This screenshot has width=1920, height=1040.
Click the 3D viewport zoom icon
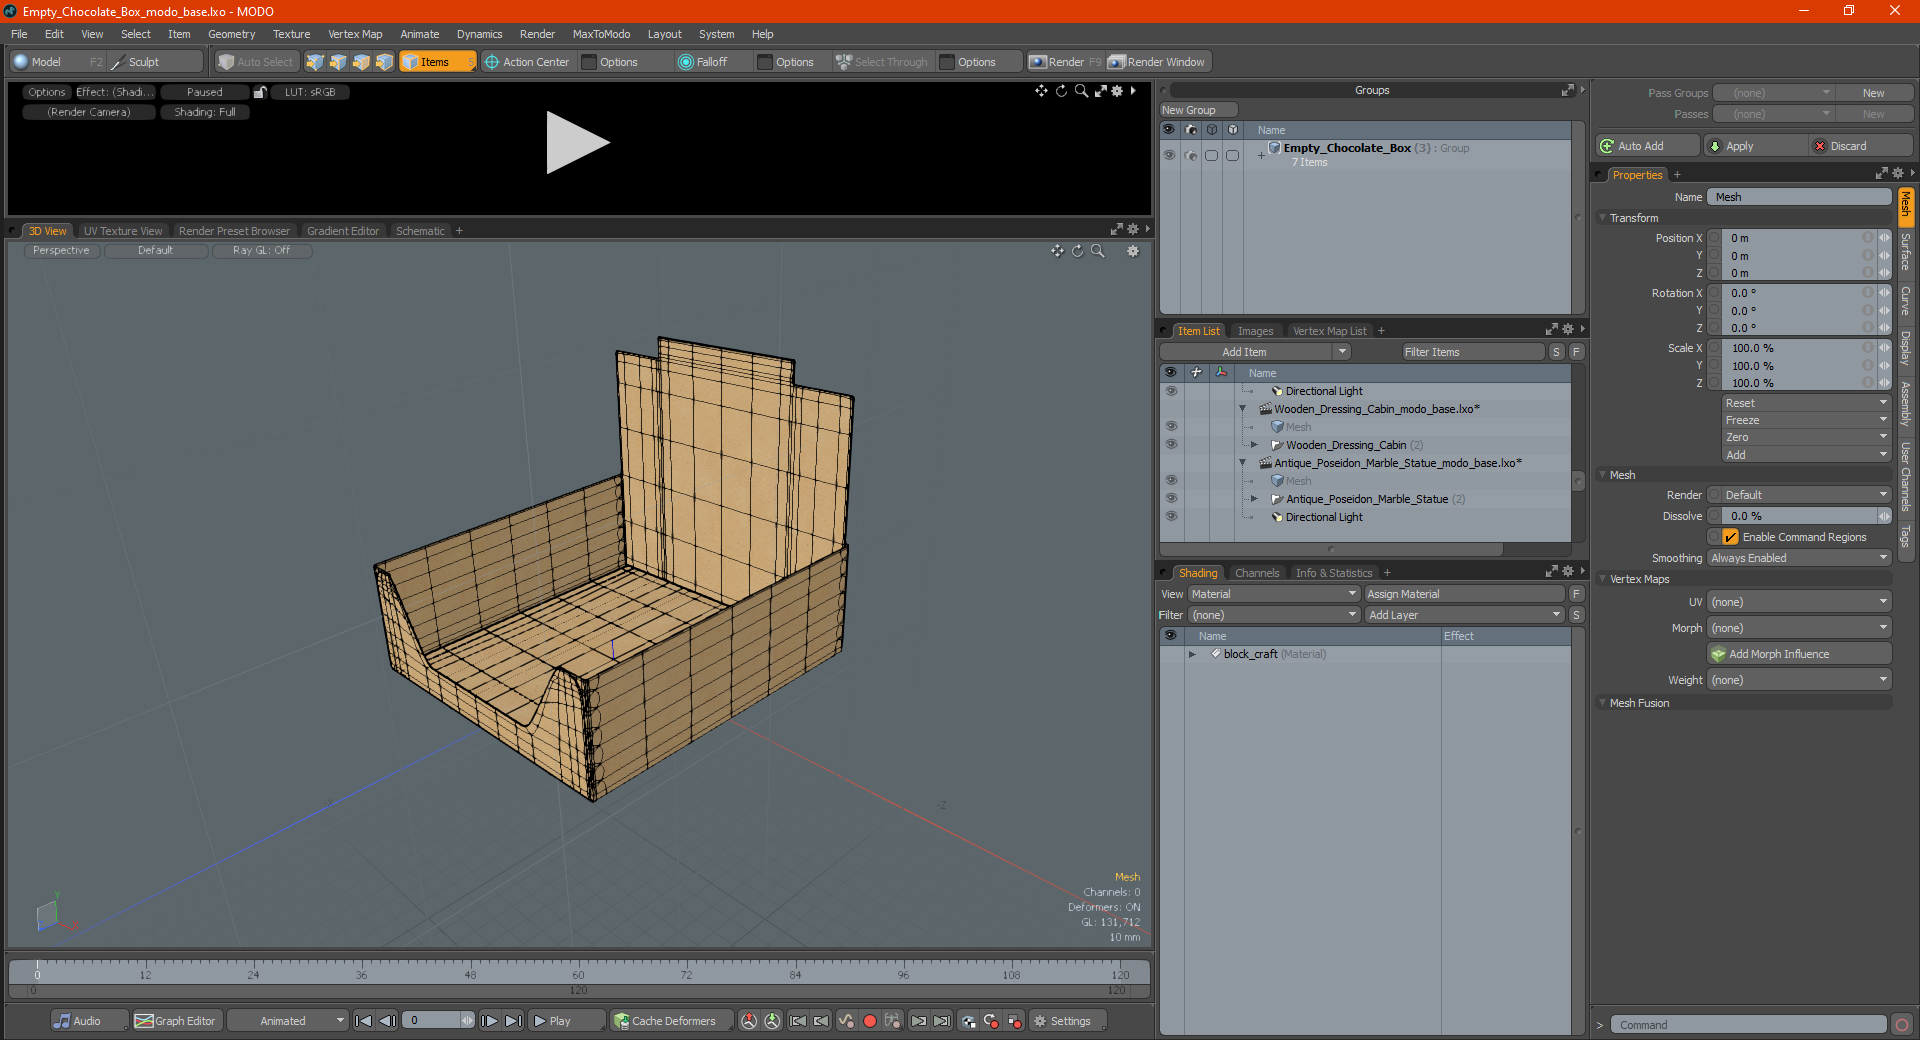(x=1098, y=251)
